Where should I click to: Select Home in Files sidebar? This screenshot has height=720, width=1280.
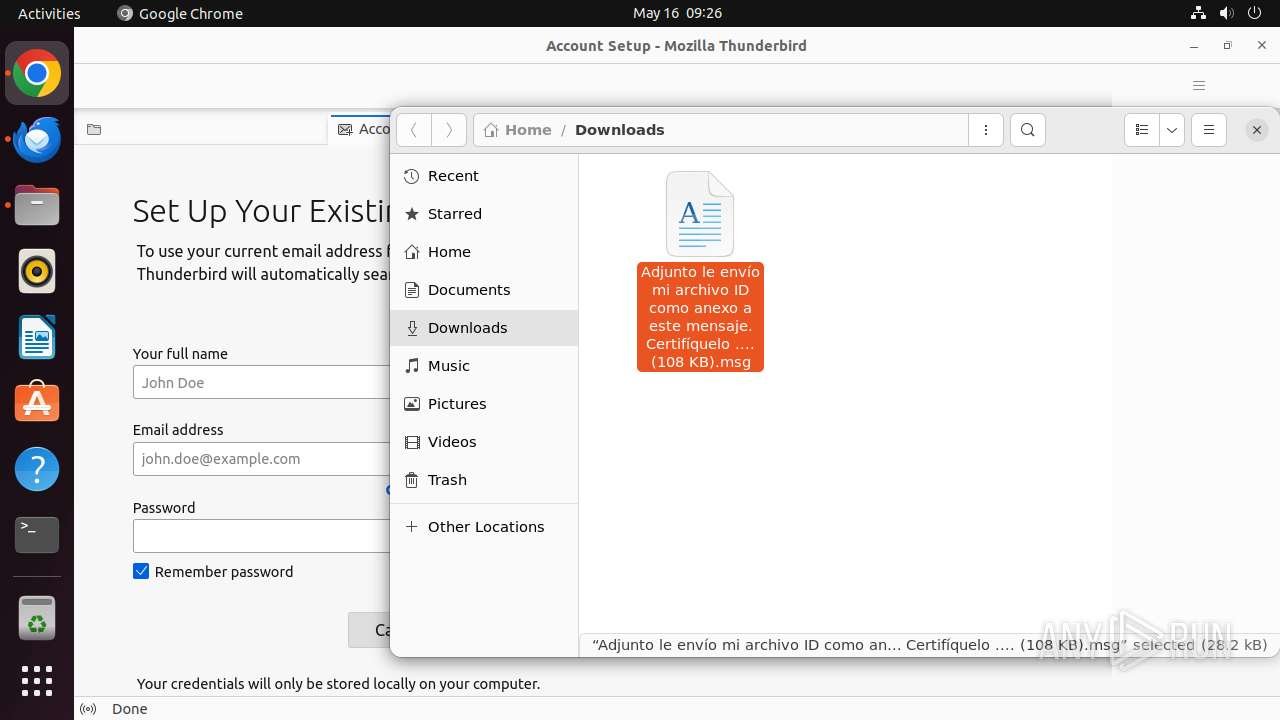pos(484,252)
